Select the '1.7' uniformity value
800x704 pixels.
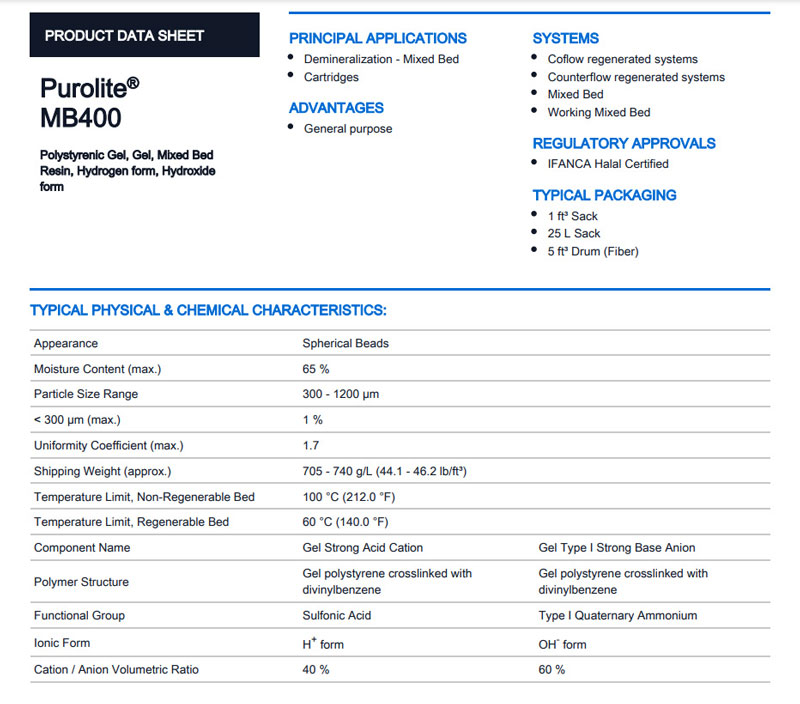pos(311,445)
